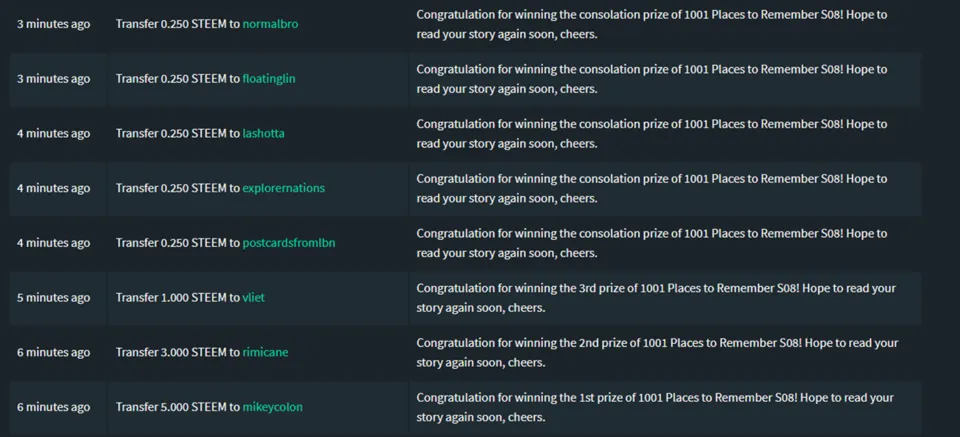The image size is (960, 437).
Task: Click the vliet recipient link
Action: (256, 298)
